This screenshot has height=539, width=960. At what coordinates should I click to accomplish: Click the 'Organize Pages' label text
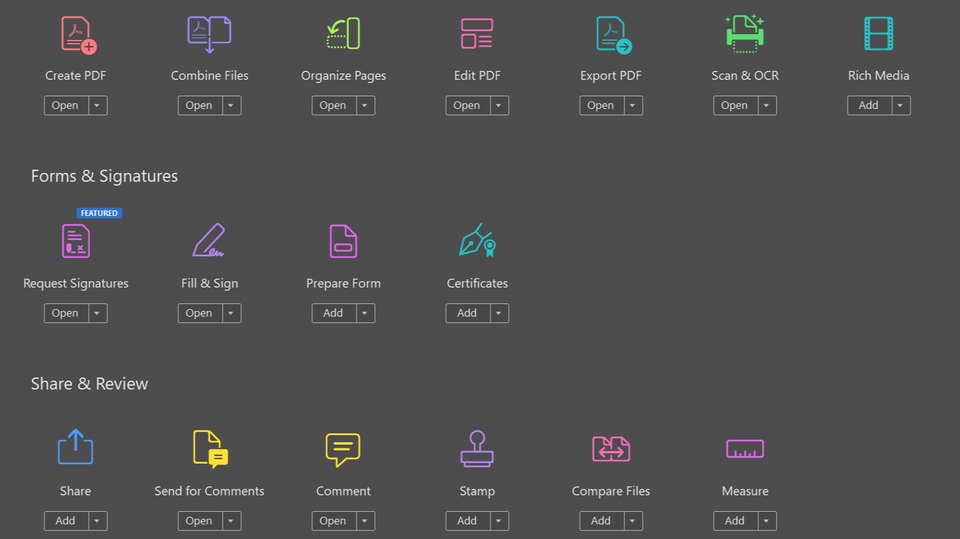(x=343, y=76)
